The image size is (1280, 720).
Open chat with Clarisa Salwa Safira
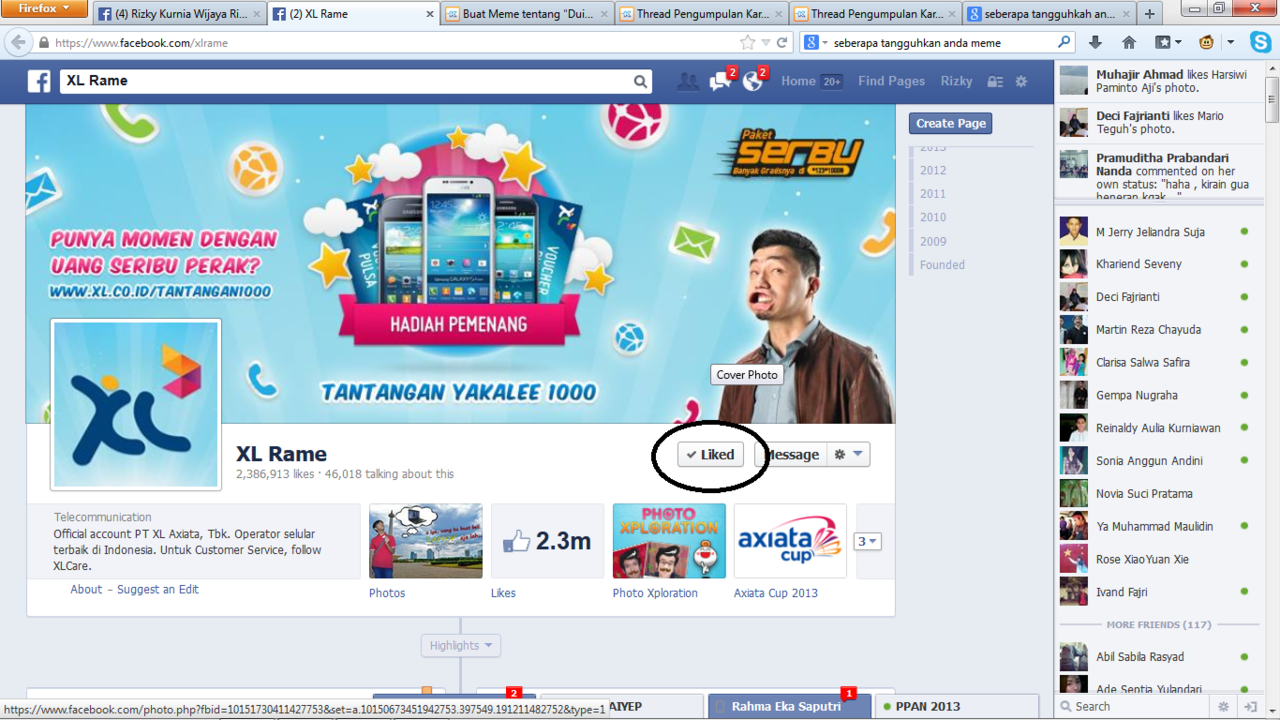click(x=1154, y=362)
